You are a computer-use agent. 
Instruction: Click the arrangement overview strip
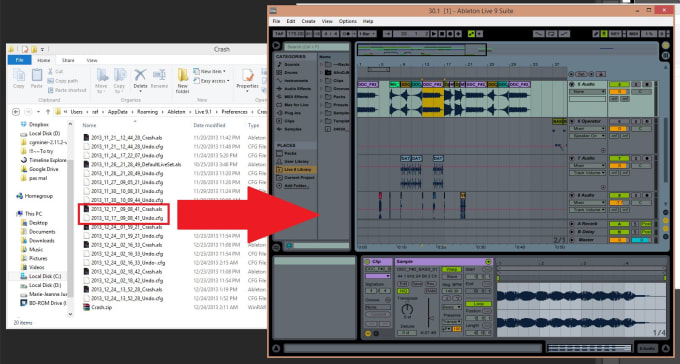click(x=507, y=49)
